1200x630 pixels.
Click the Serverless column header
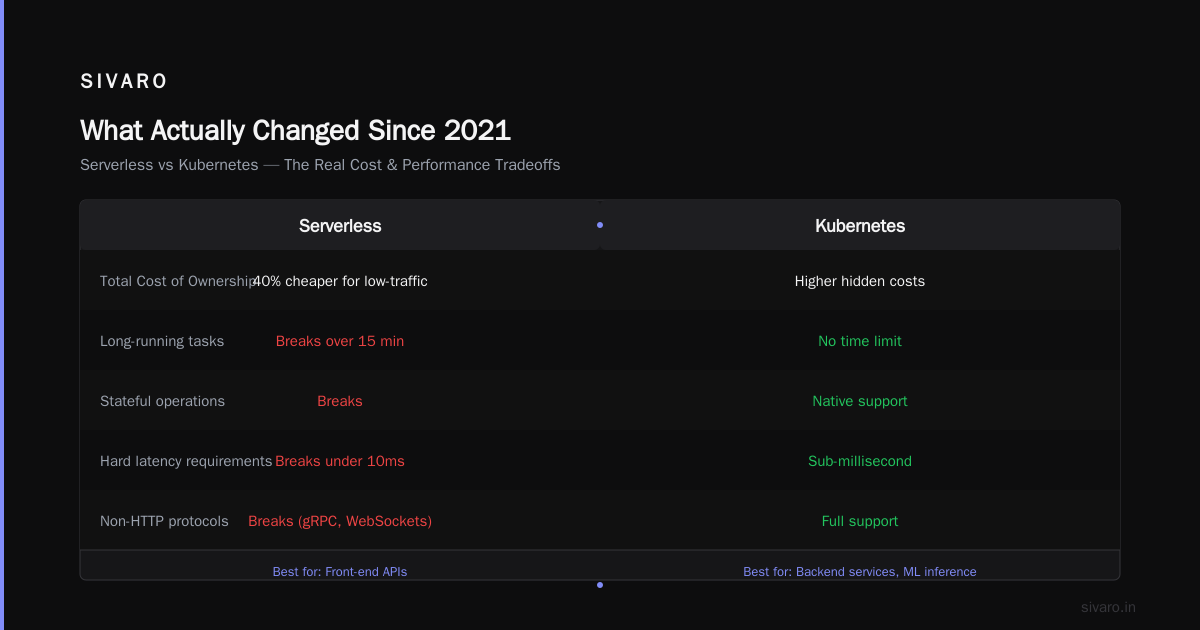tap(340, 226)
